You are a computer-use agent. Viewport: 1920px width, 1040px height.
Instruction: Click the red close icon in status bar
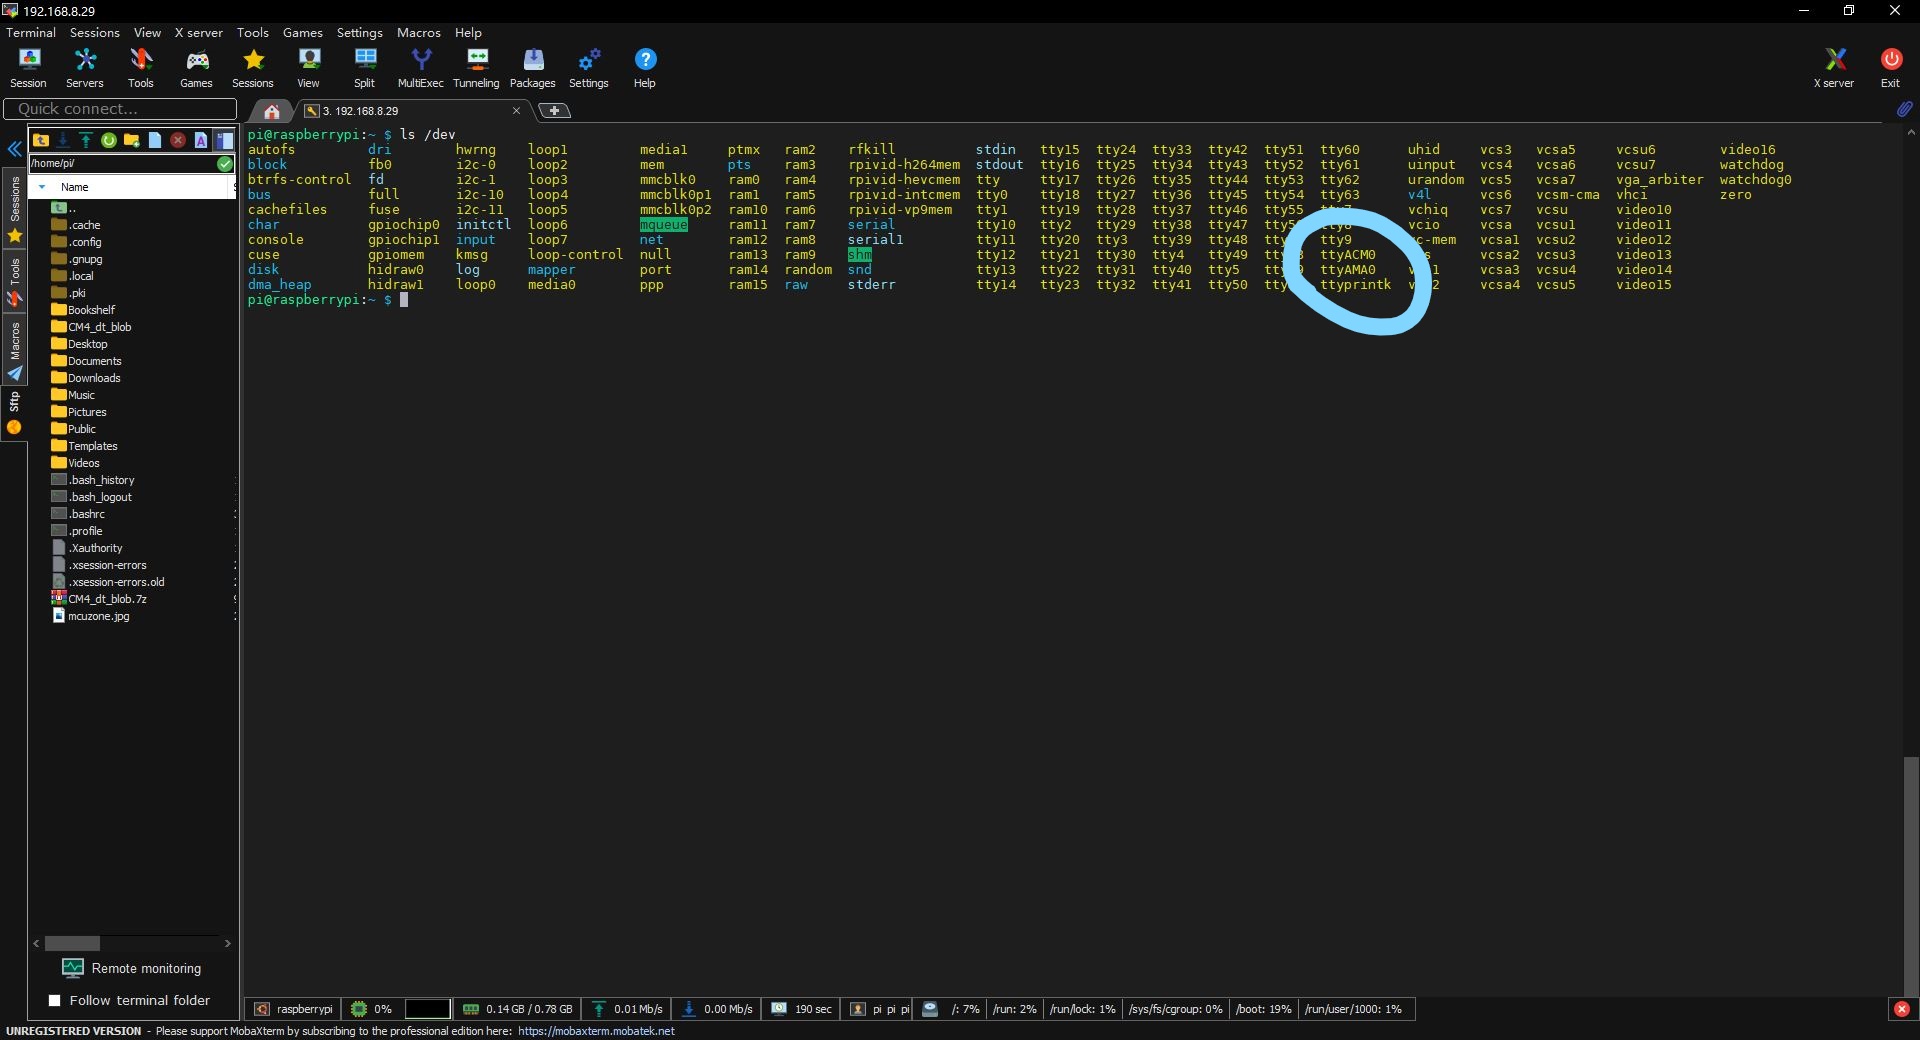coord(1902,1009)
